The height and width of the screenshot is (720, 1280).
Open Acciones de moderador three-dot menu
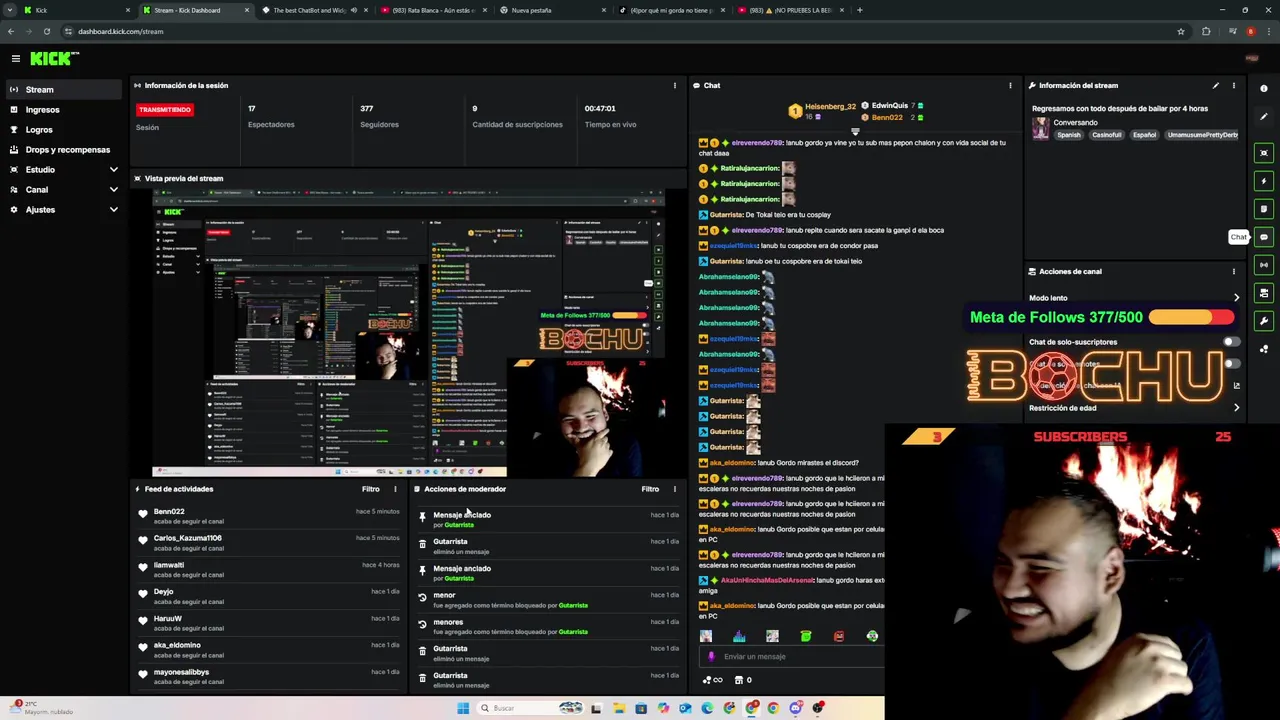point(674,489)
